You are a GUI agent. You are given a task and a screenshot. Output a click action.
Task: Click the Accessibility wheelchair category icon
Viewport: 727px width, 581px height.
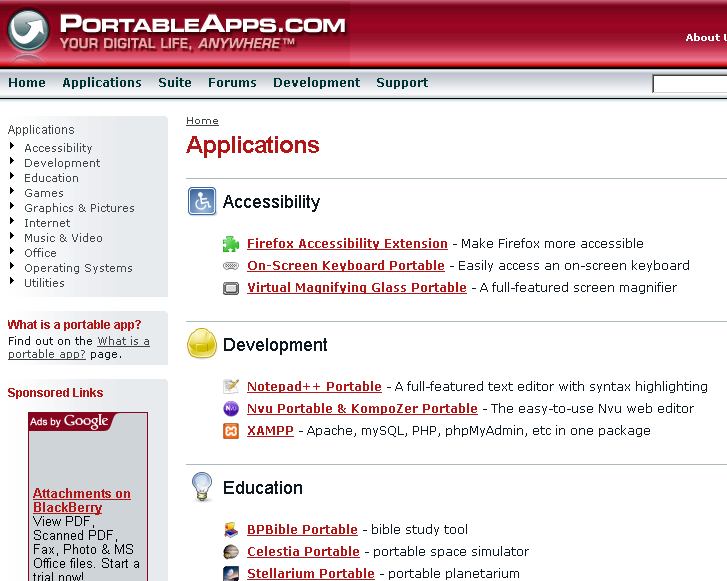tap(202, 201)
